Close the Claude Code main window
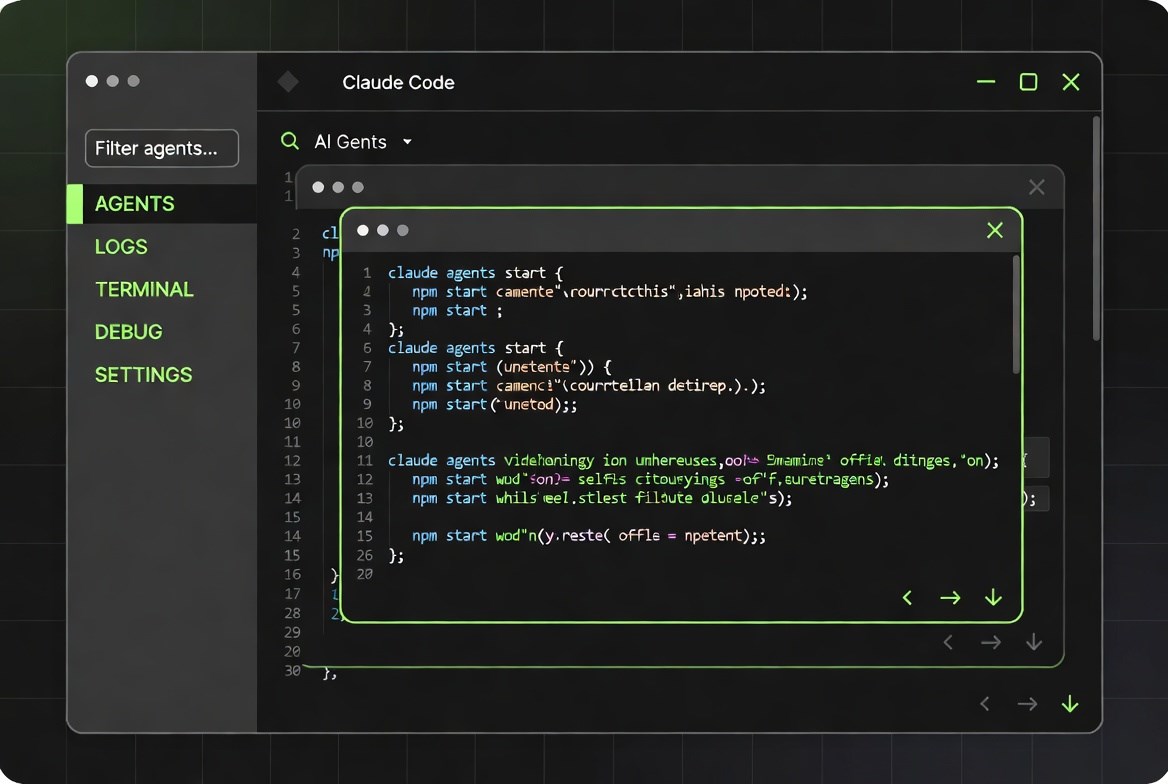The width and height of the screenshot is (1168, 784). coord(1070,81)
